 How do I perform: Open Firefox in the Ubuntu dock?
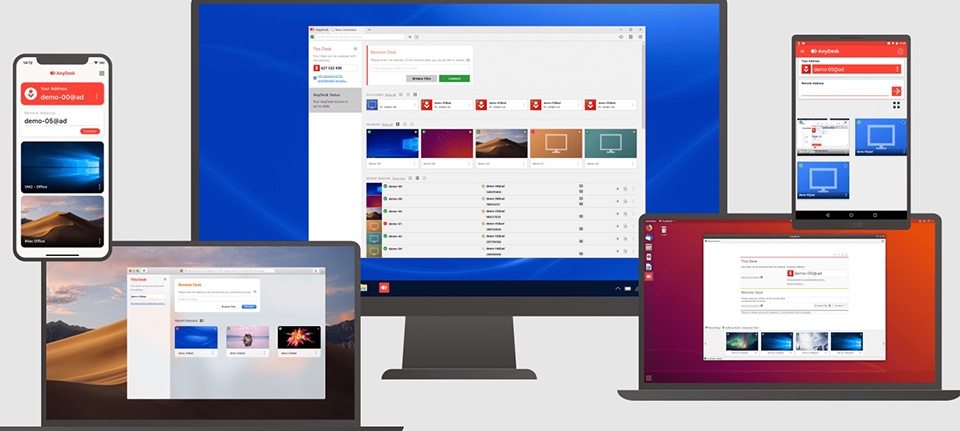click(649, 228)
